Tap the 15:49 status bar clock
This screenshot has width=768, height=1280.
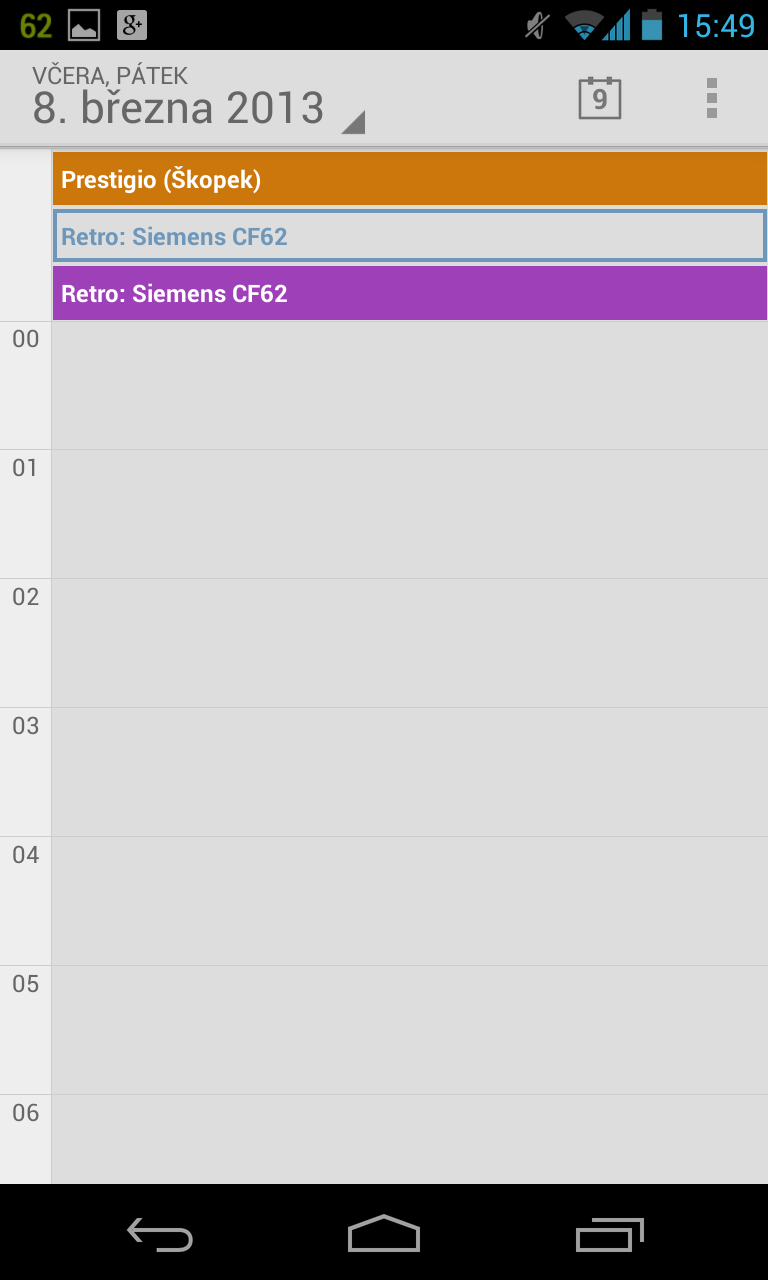[716, 26]
